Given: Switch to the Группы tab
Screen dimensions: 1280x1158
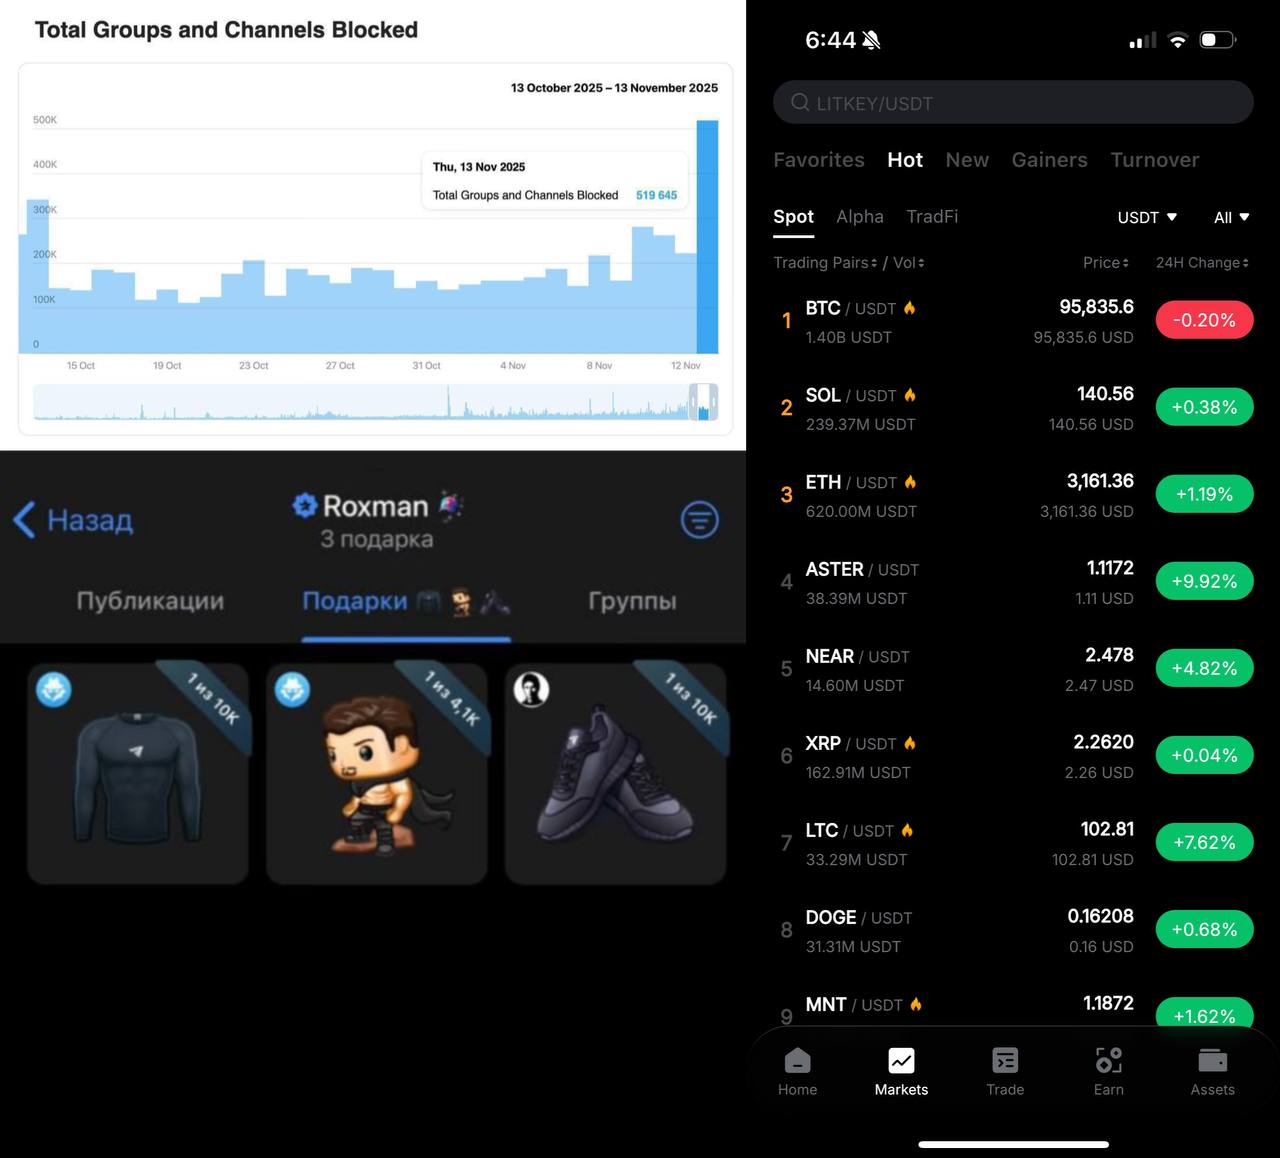Looking at the screenshot, I should click(632, 601).
